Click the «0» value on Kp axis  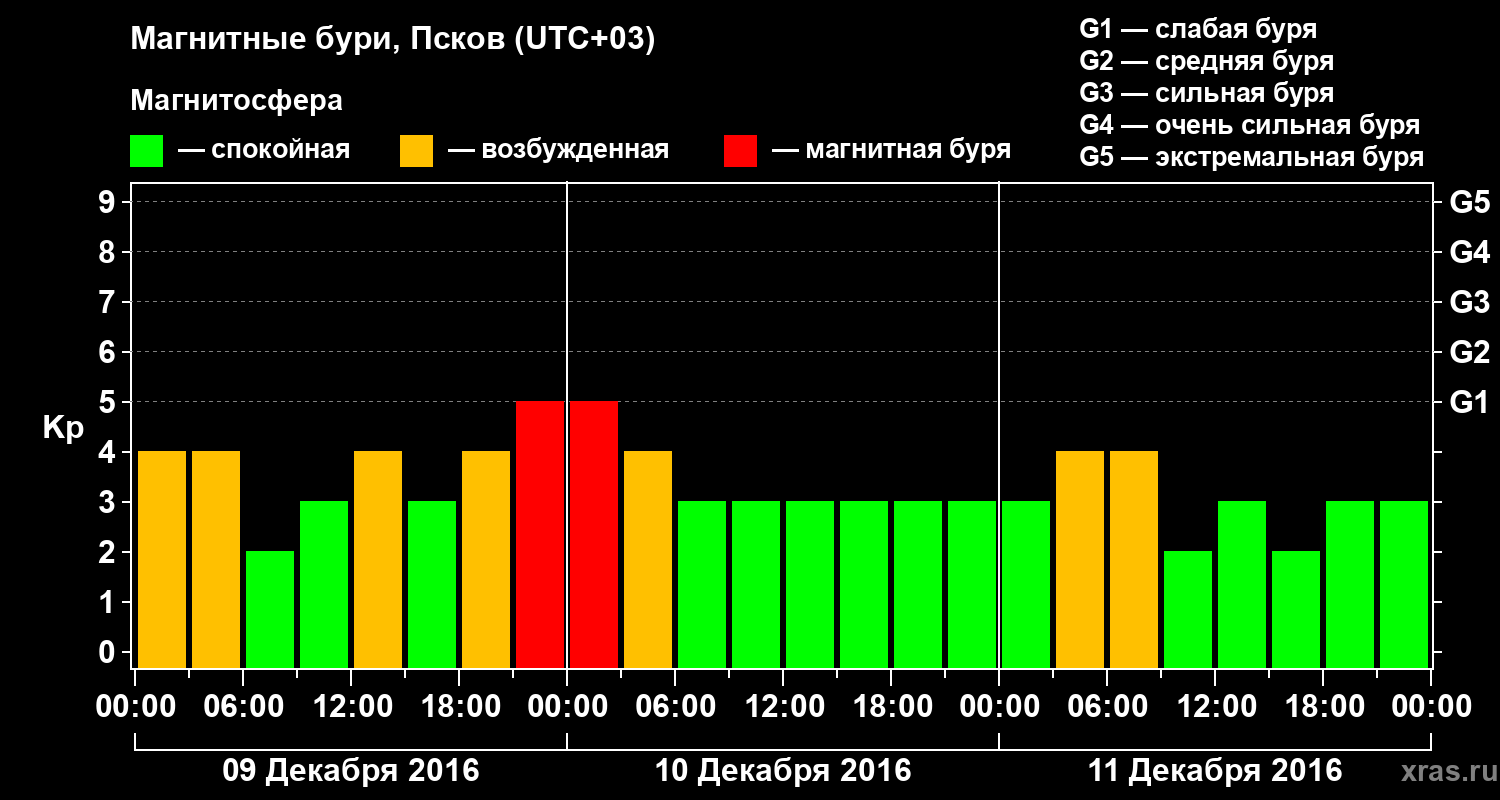(109, 652)
